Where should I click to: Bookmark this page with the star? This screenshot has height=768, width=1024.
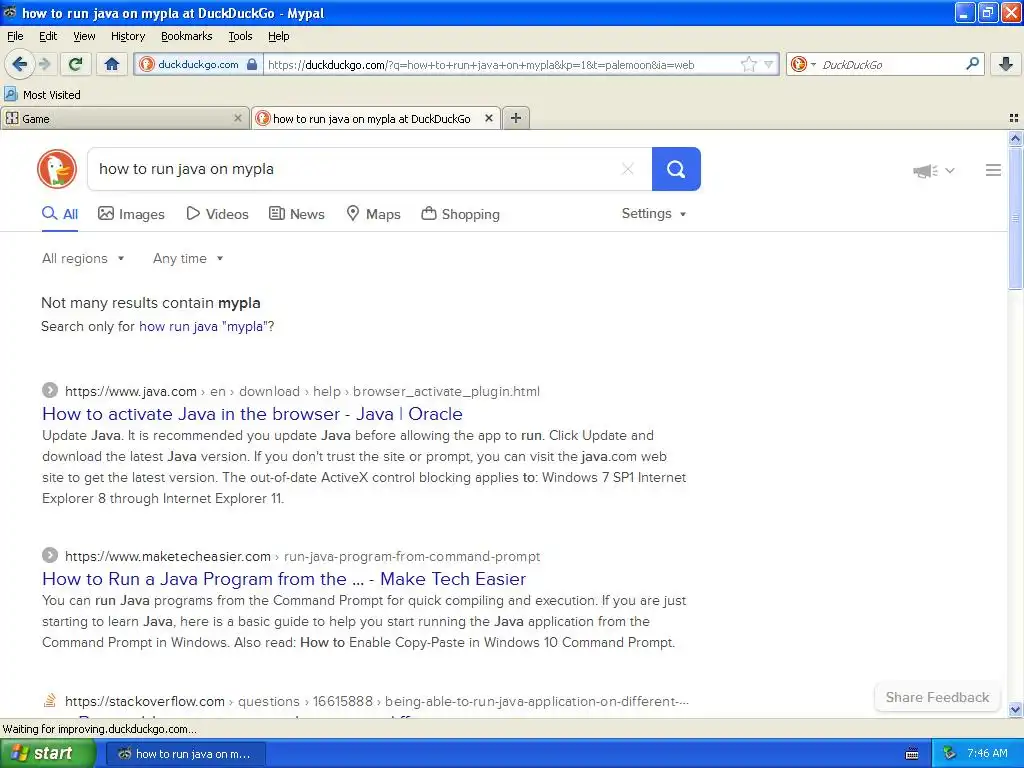click(748, 64)
